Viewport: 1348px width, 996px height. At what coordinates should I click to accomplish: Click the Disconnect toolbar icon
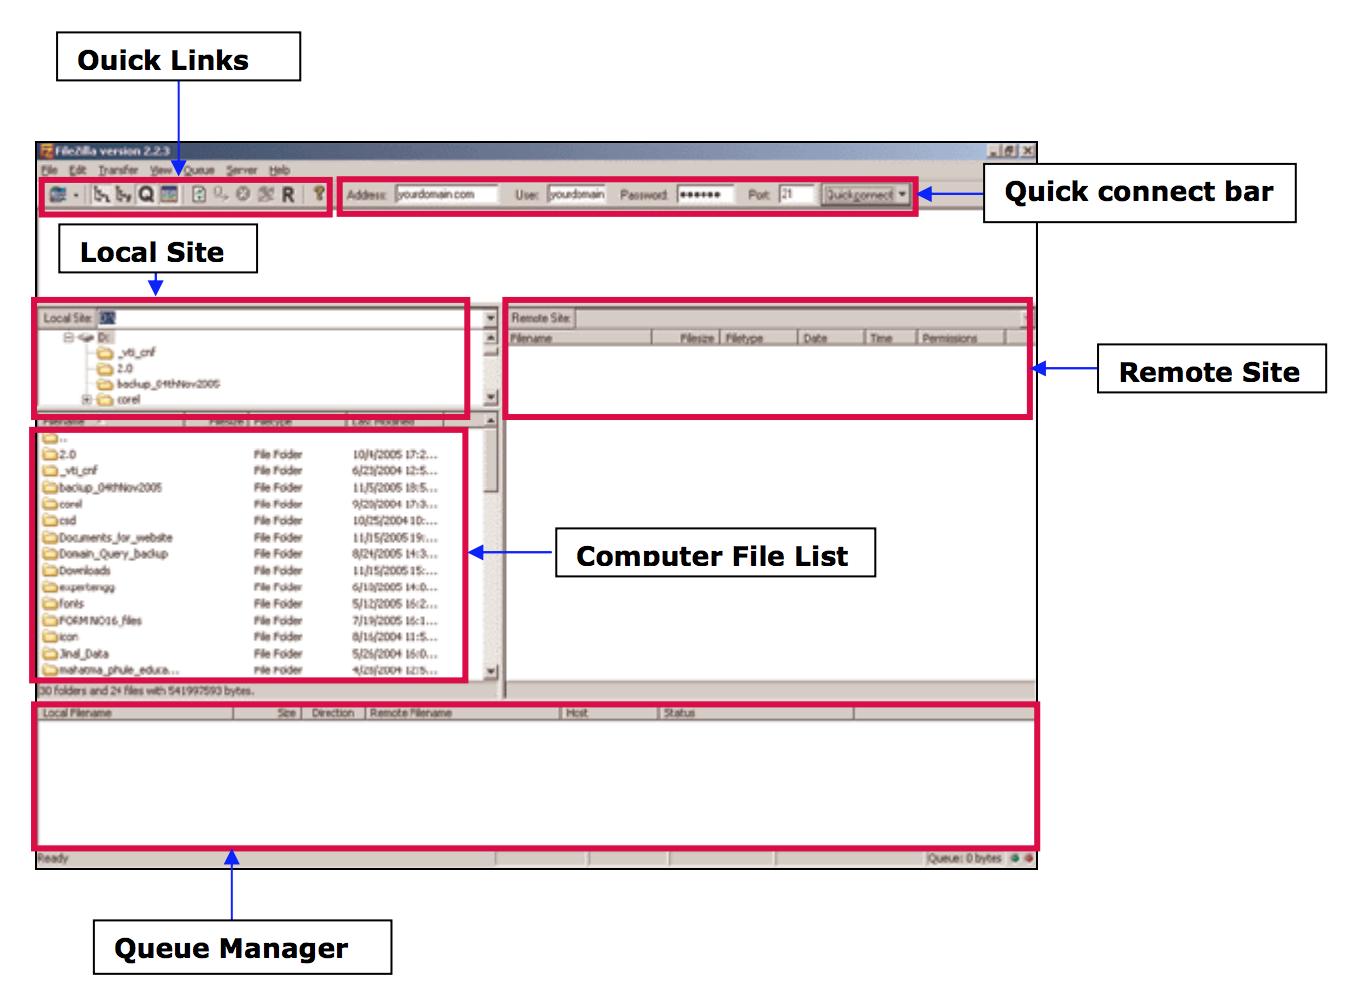click(x=265, y=194)
